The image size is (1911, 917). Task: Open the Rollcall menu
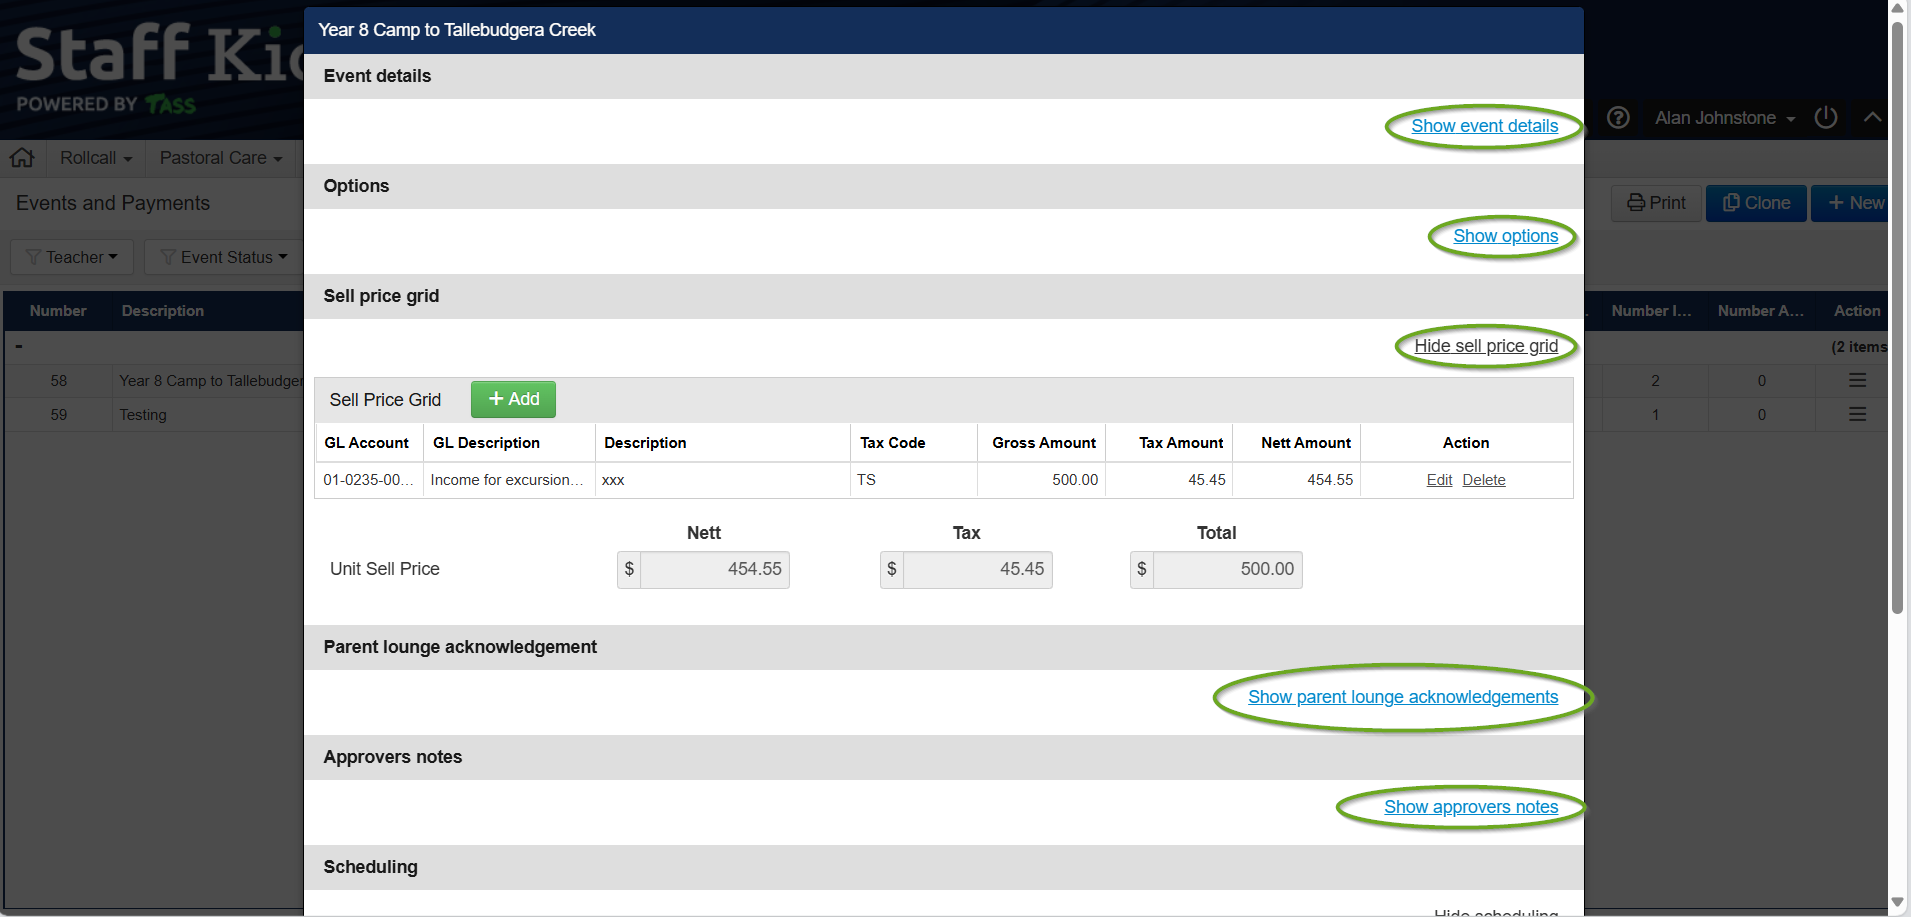[96, 158]
